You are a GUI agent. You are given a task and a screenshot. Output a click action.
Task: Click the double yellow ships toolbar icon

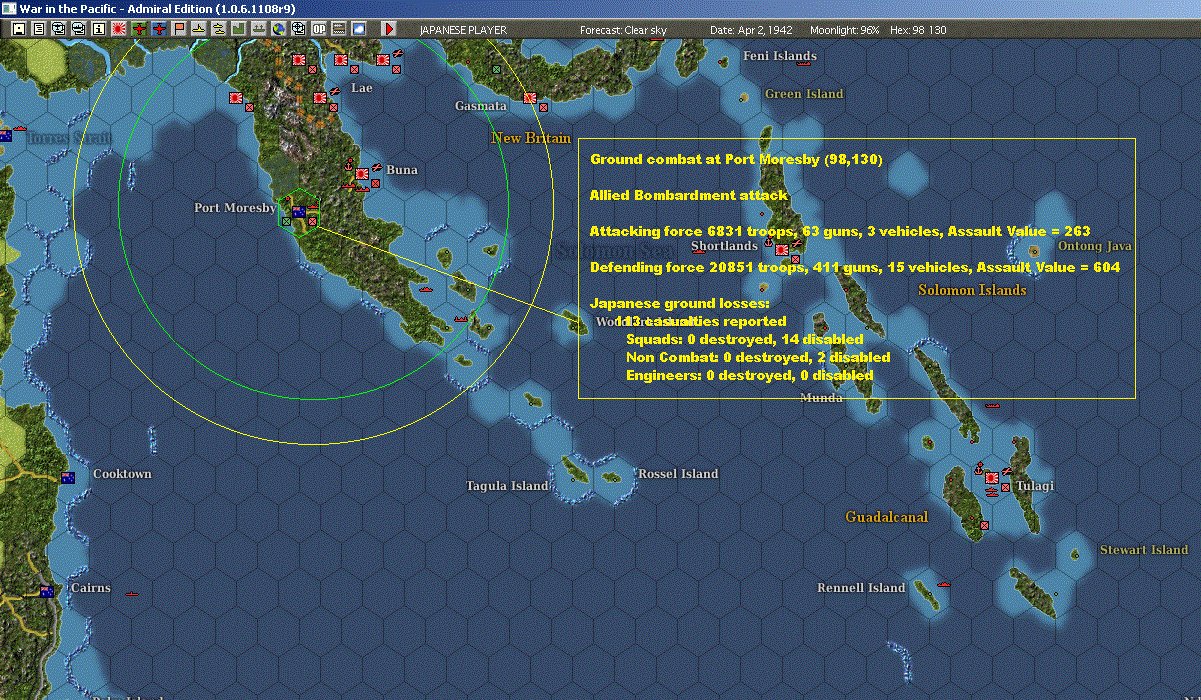point(218,29)
